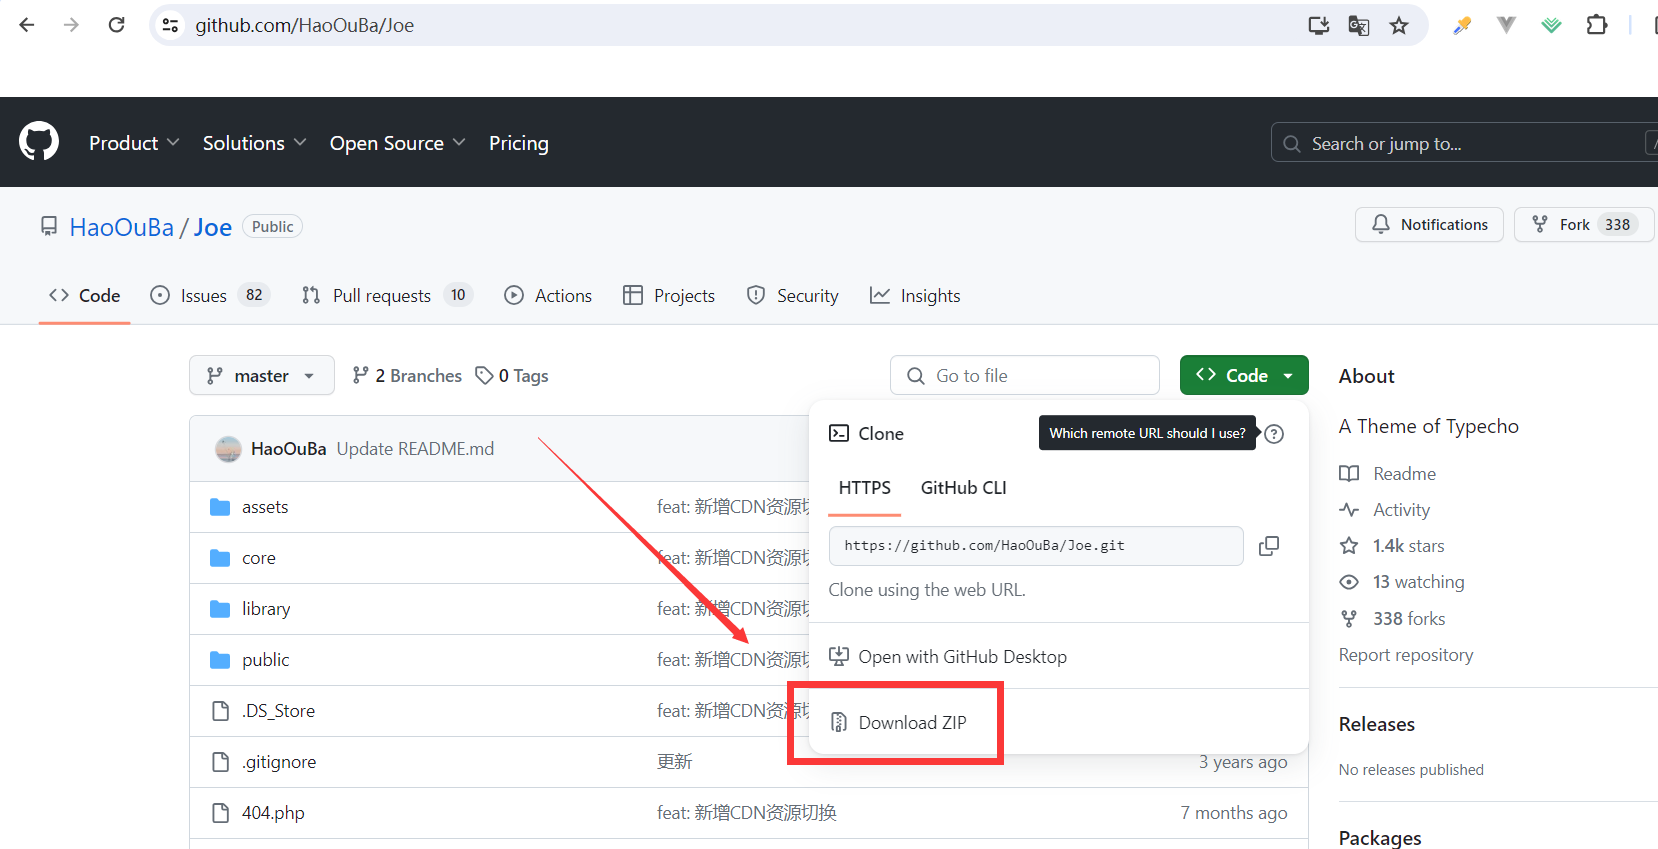Viewport: 1658px width, 849px height.
Task: Open the Projects tab
Action: [669, 295]
